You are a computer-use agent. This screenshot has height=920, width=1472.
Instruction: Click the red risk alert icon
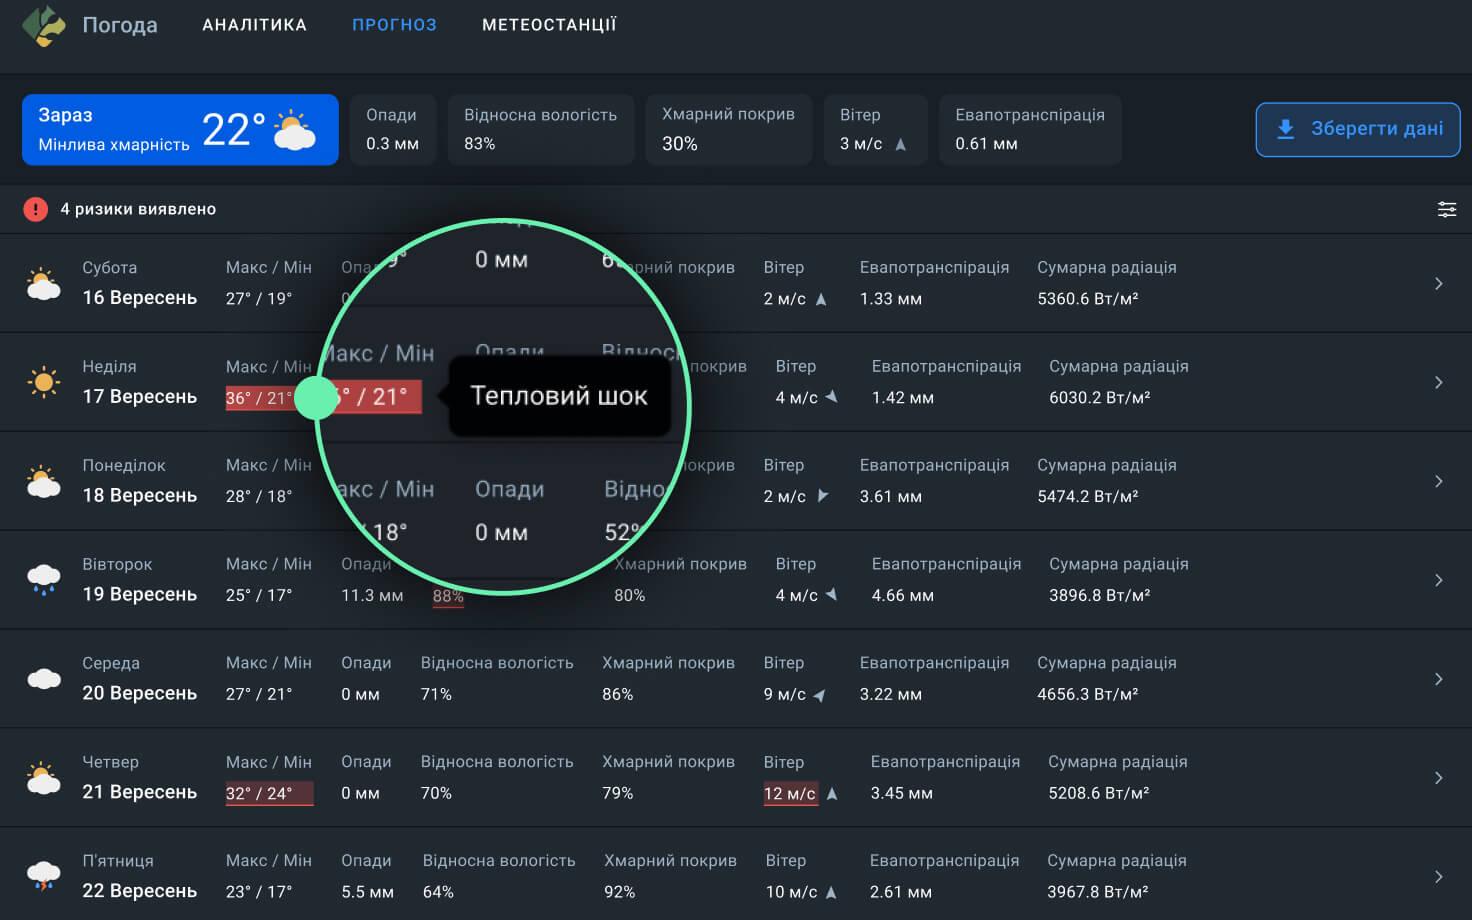[x=35, y=209]
